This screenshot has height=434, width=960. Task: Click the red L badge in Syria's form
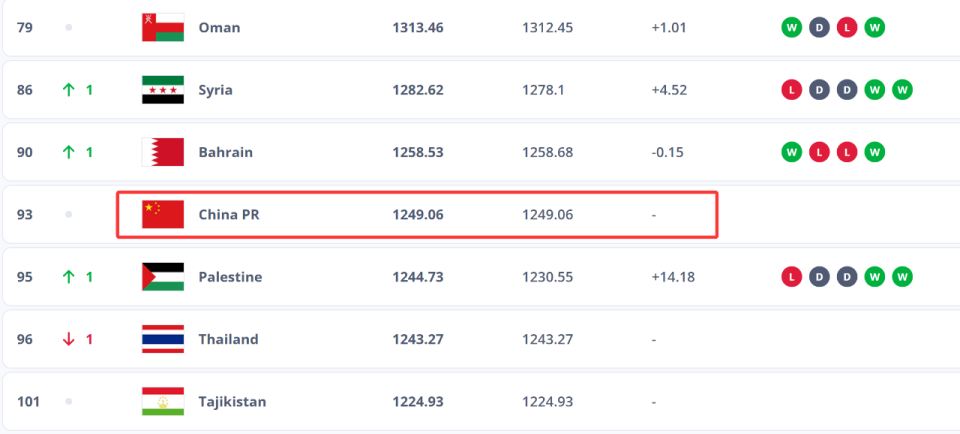tap(792, 90)
